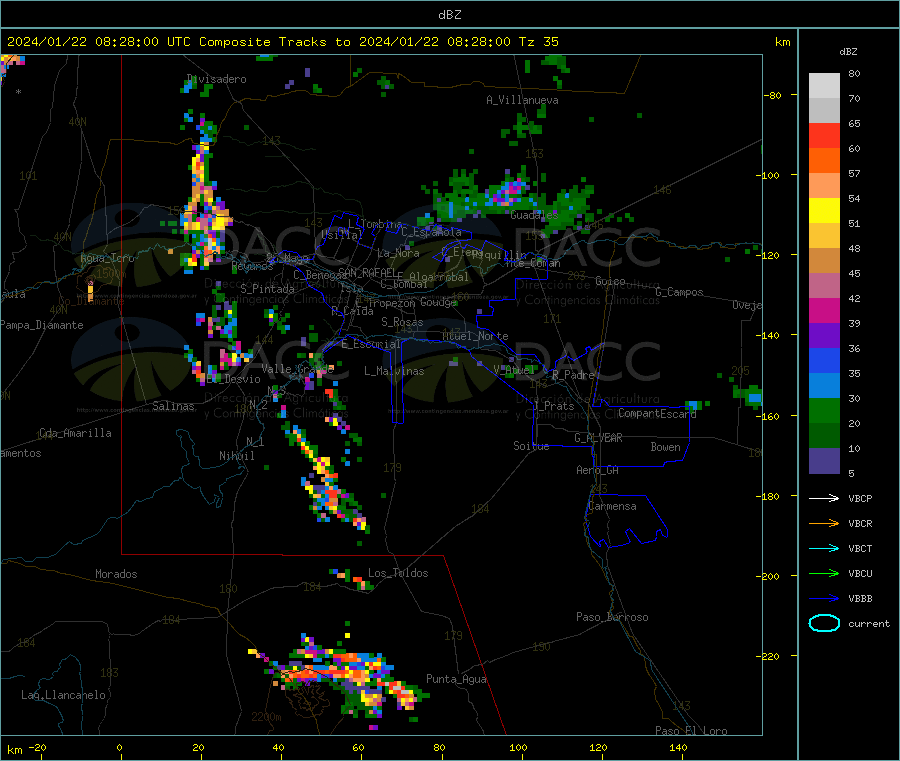Viewport: 900px width, 761px height.
Task: Click the 'Cda_Amarilla' map label
Action: 75,433
